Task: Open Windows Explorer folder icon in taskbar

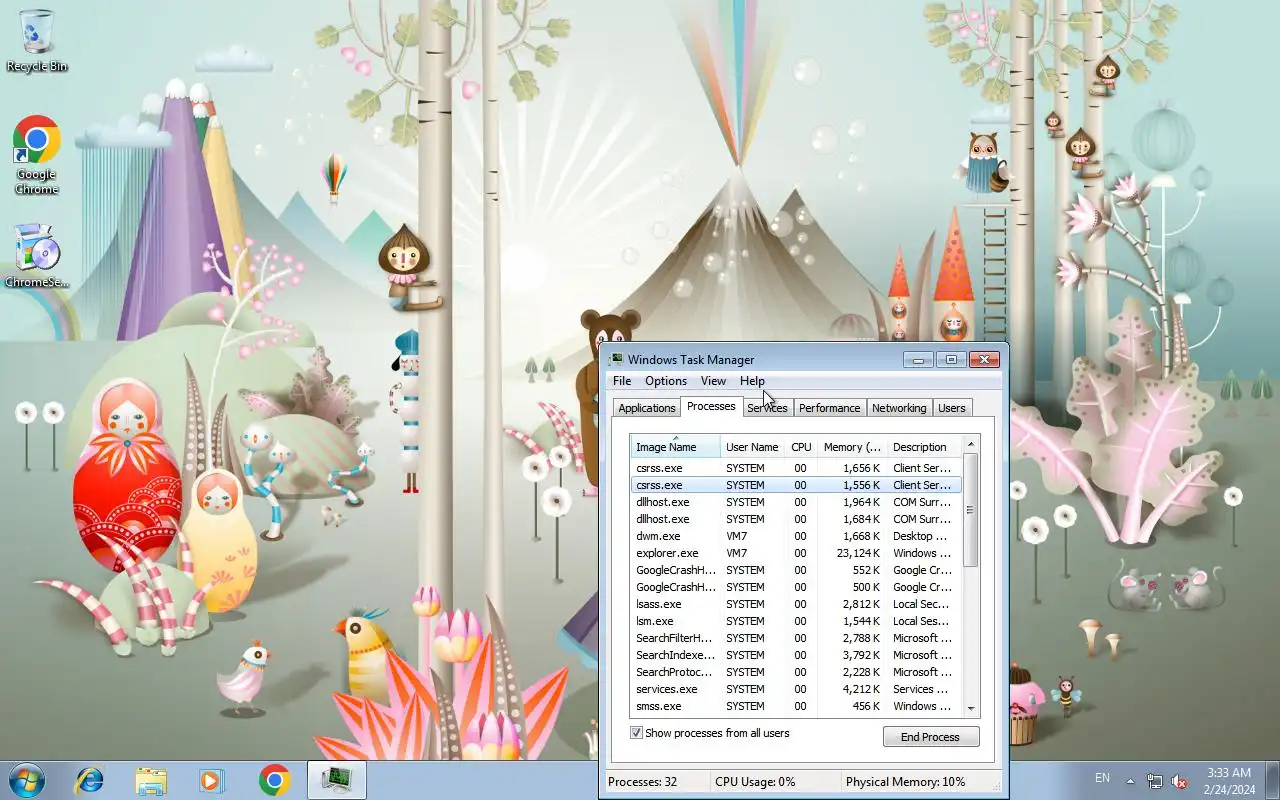Action: click(151, 780)
